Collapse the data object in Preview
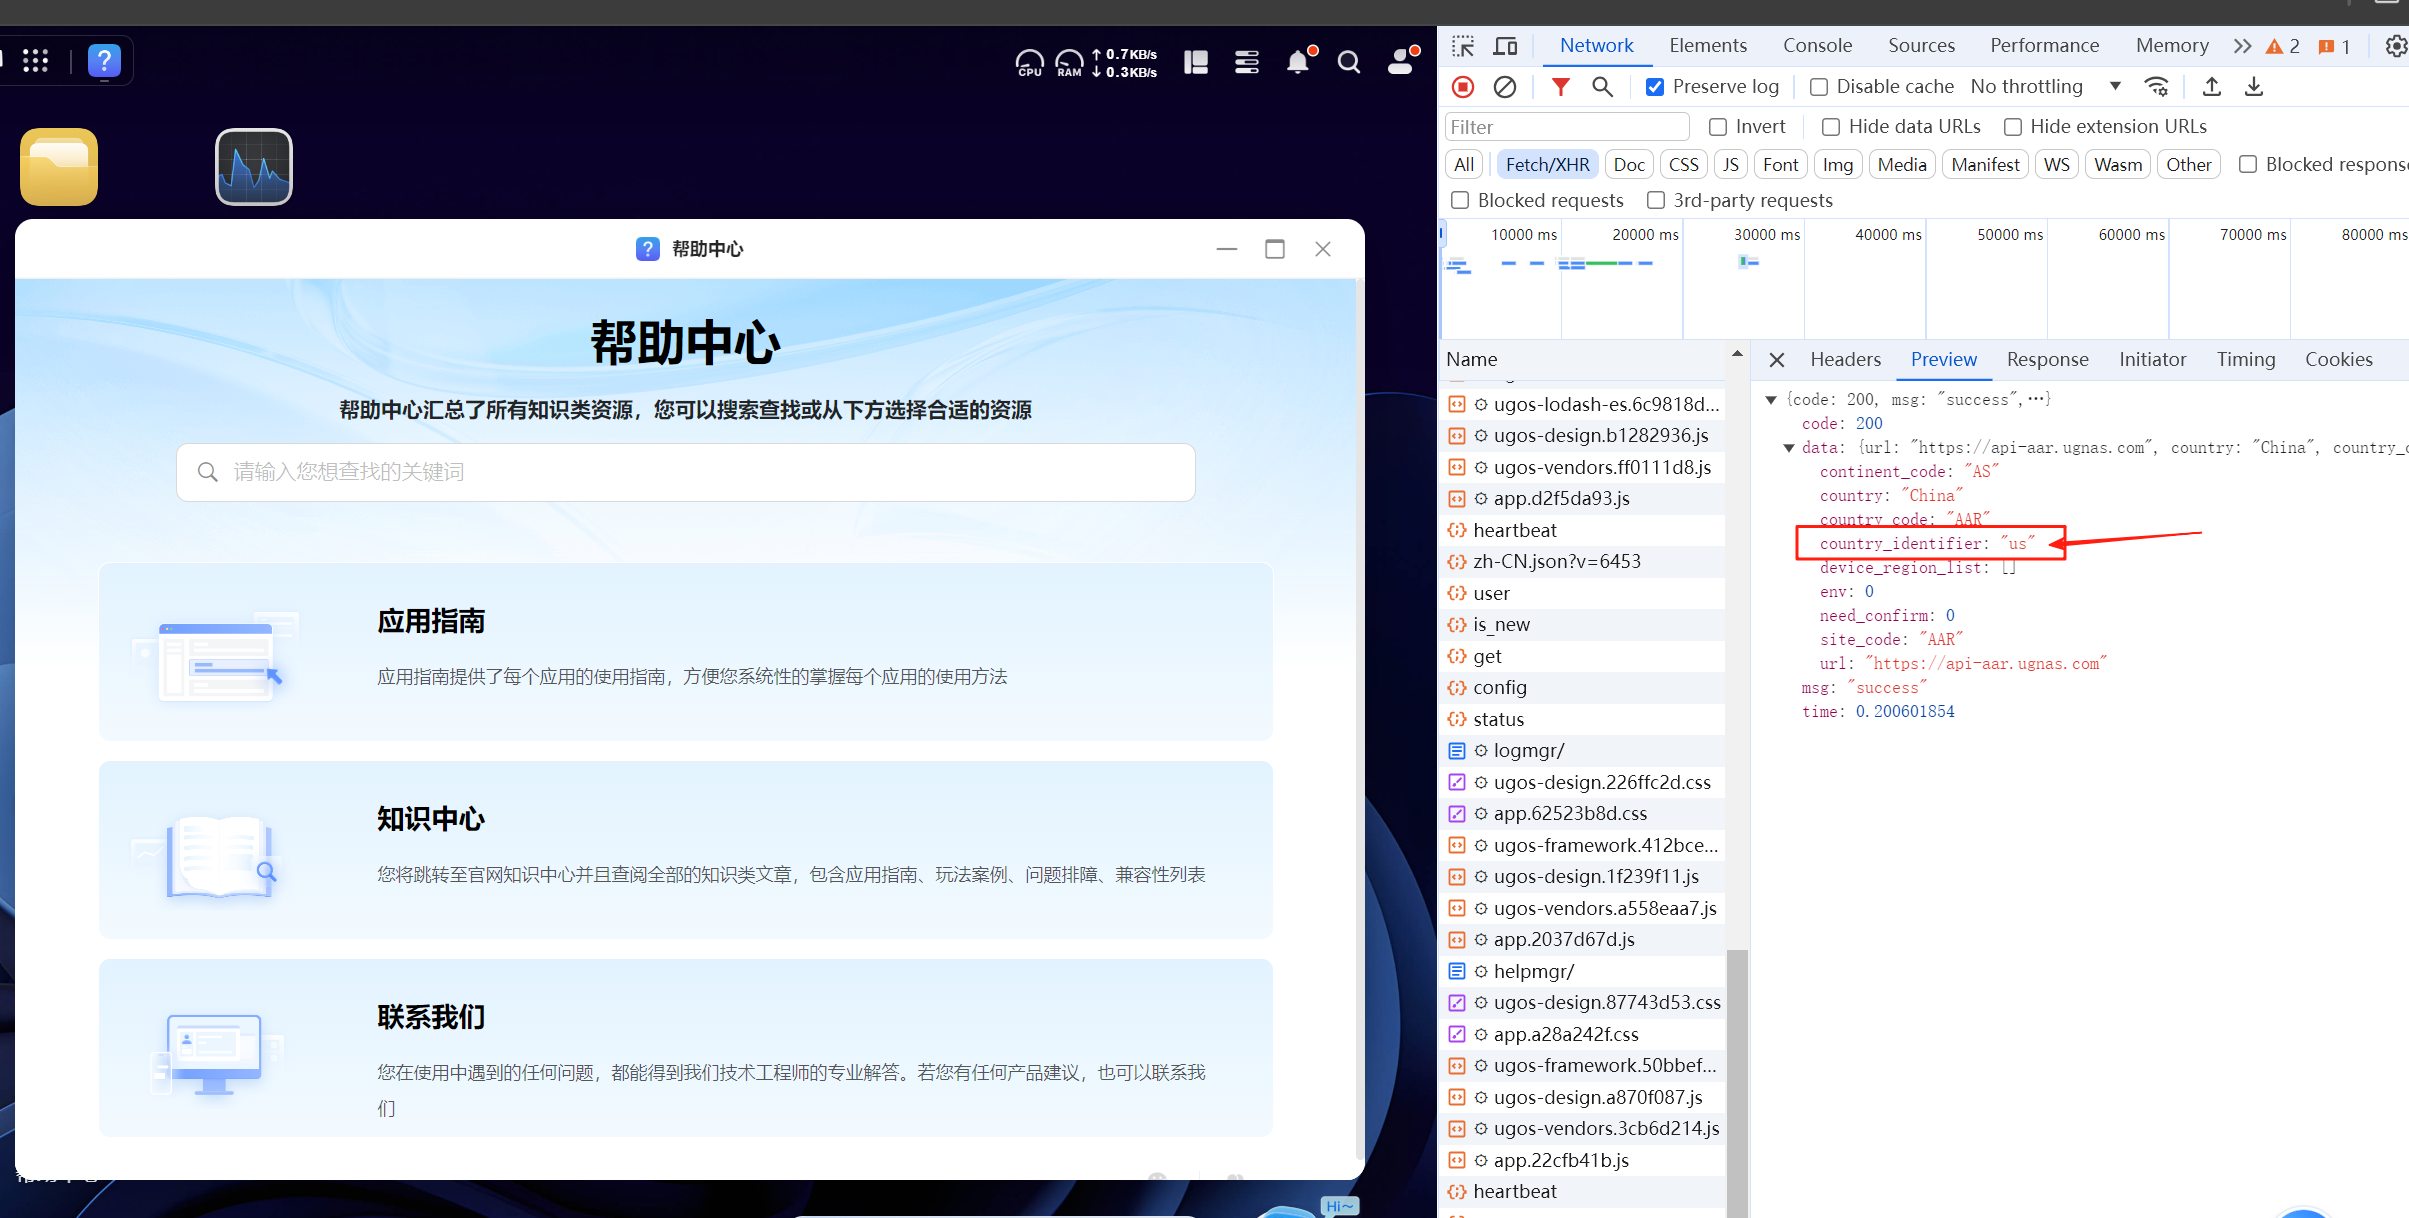Viewport: 2409px width, 1218px height. pyautogui.click(x=1789, y=448)
